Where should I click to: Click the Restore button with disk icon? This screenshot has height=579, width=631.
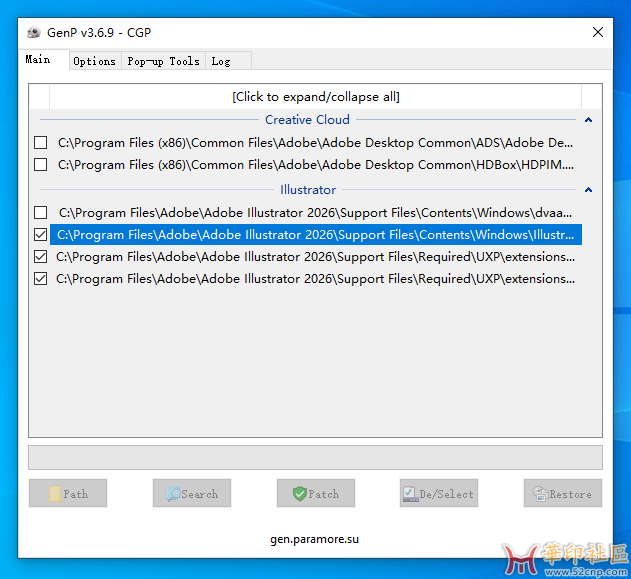pos(562,494)
